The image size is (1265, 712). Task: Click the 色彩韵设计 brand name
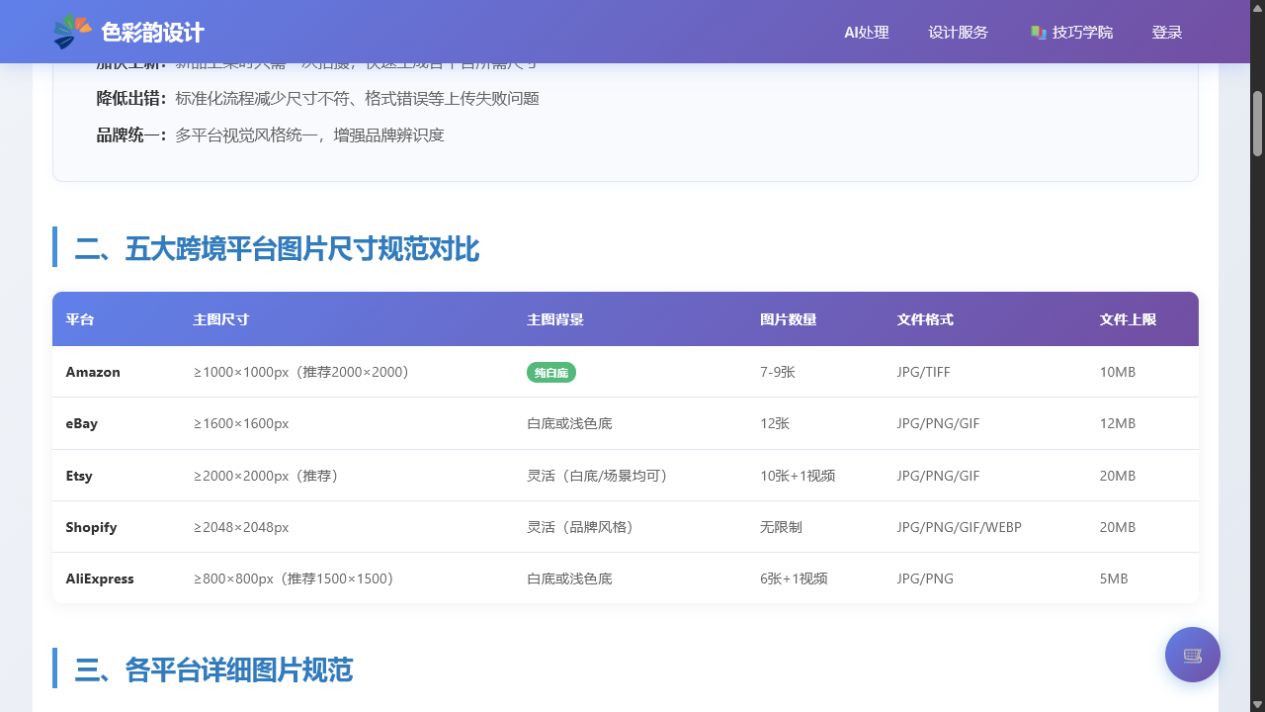click(x=152, y=32)
